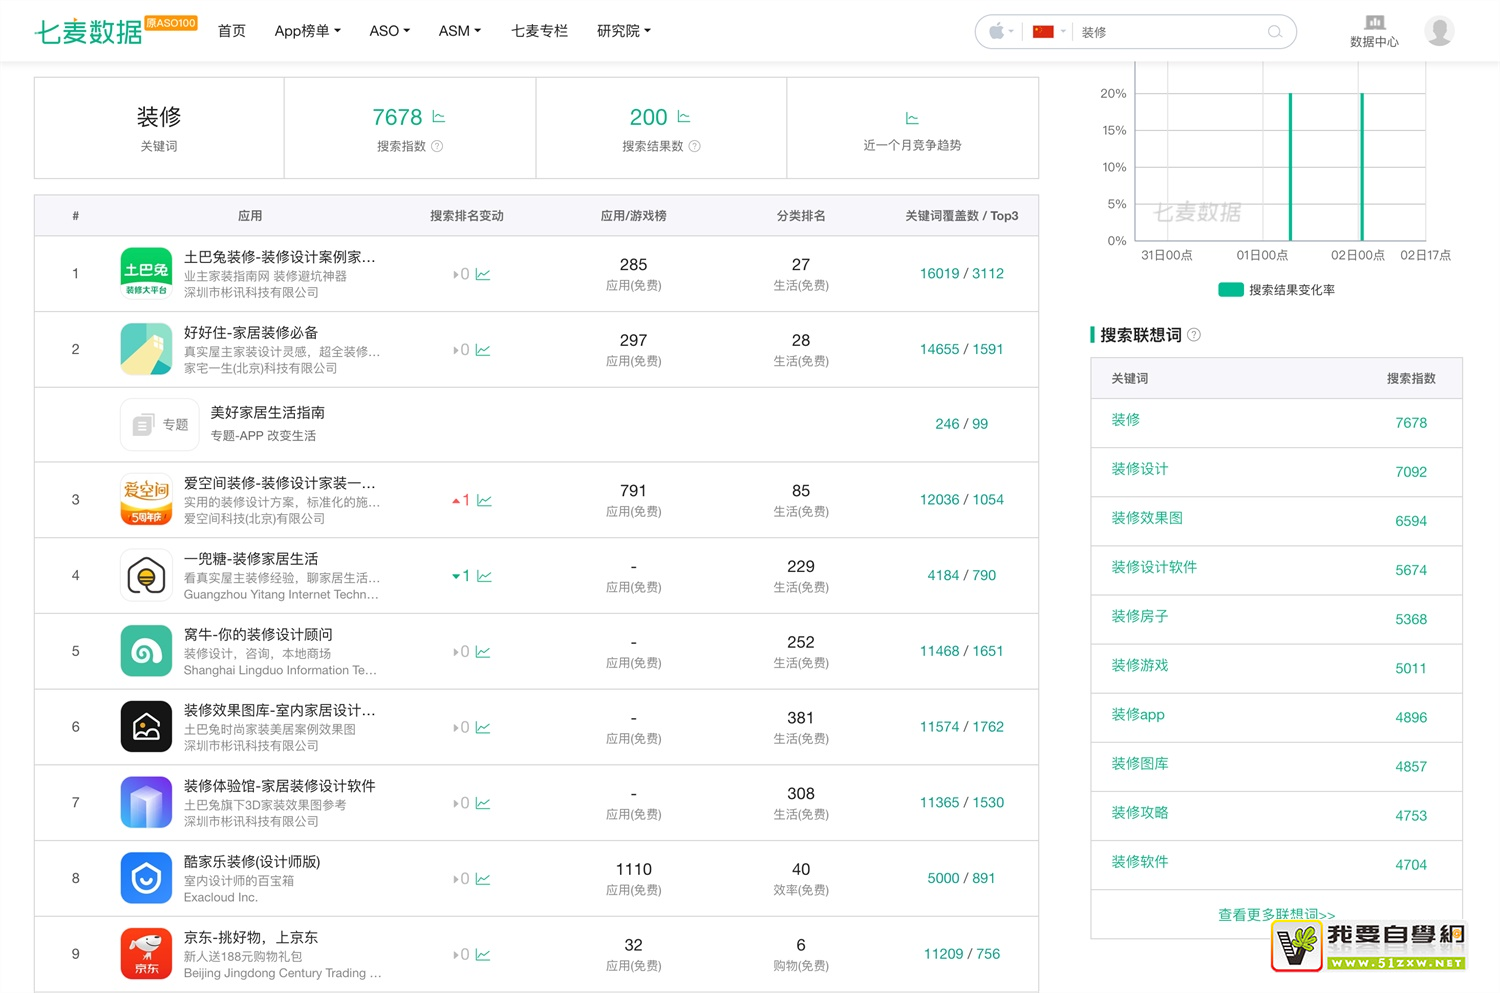Go to the 首页 menu item
This screenshot has width=1500, height=993.
click(232, 31)
